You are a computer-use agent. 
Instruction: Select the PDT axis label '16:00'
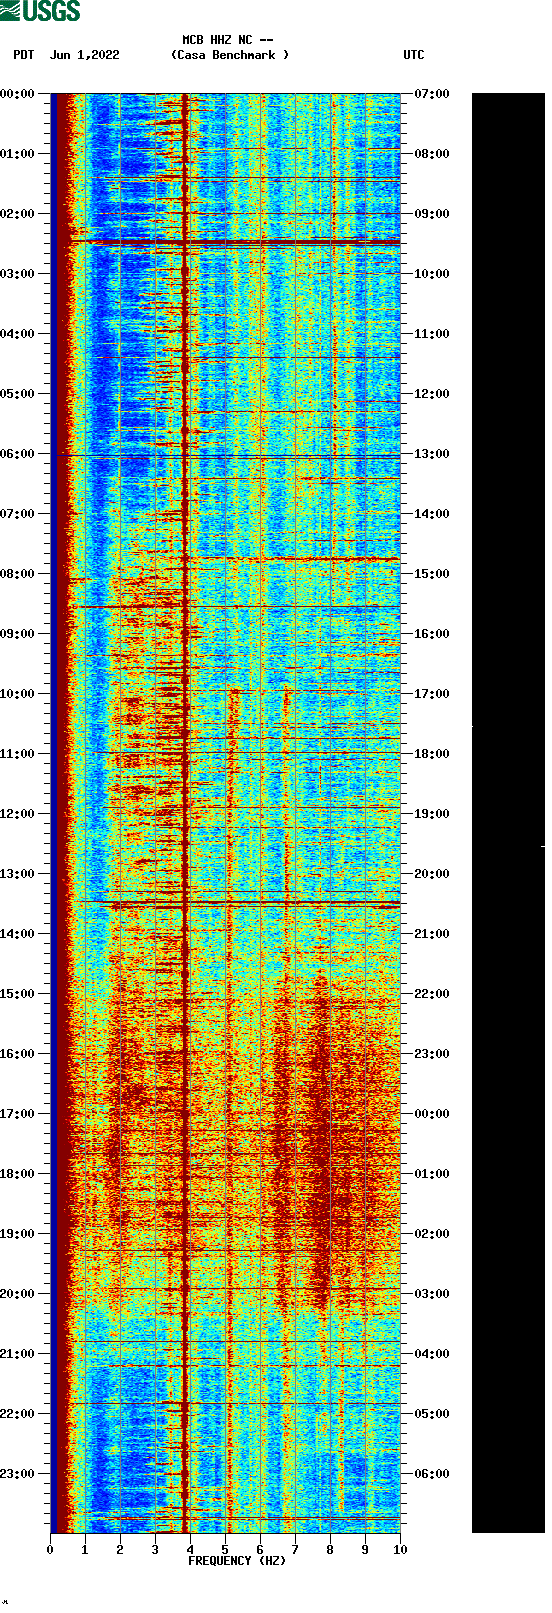17,1054
